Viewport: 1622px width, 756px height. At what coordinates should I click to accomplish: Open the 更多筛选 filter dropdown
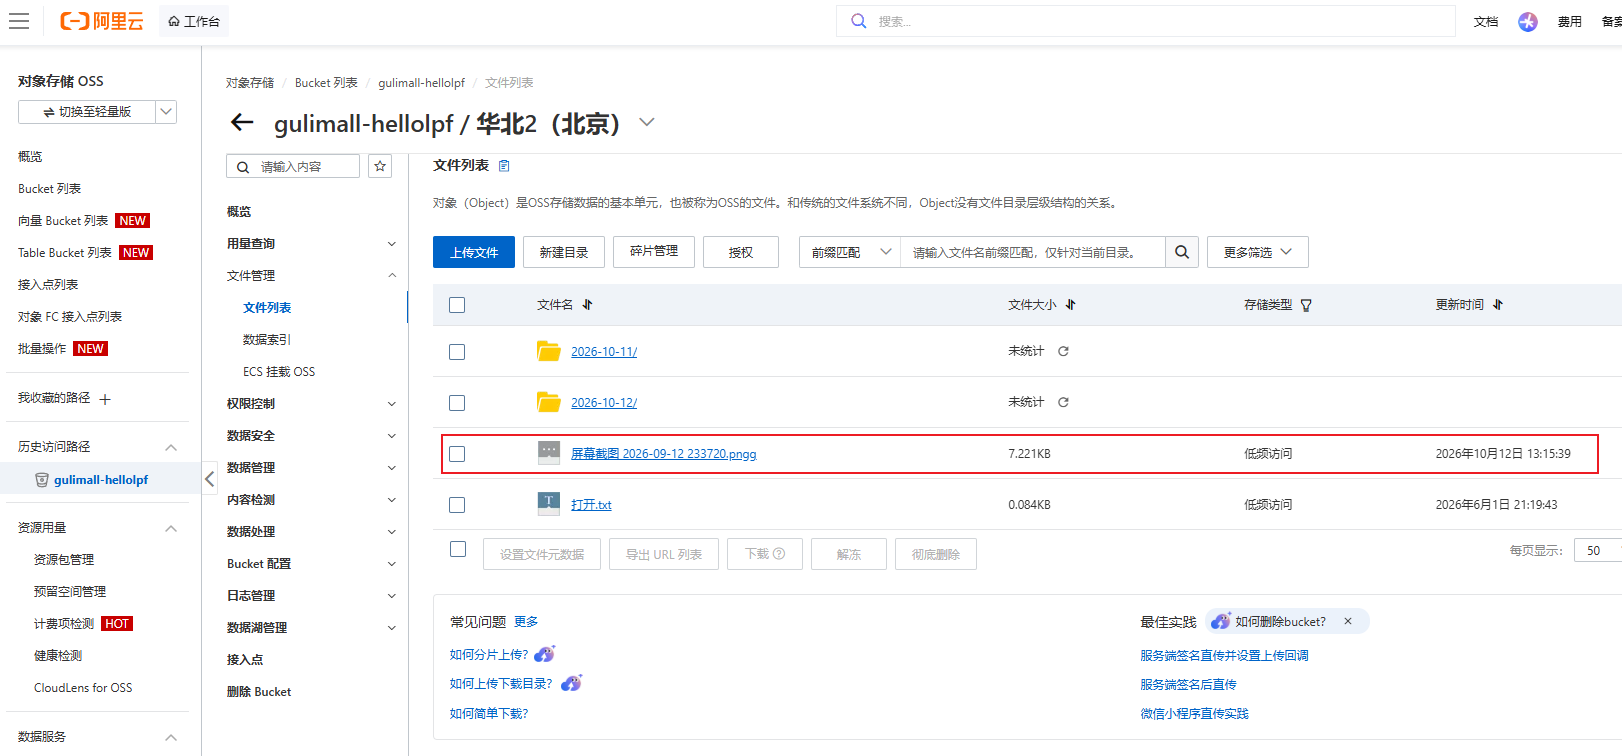tap(1257, 252)
